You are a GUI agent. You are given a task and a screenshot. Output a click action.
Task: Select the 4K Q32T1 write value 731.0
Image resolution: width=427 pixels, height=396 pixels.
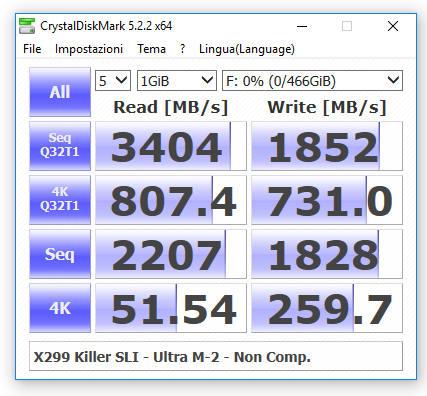click(327, 200)
